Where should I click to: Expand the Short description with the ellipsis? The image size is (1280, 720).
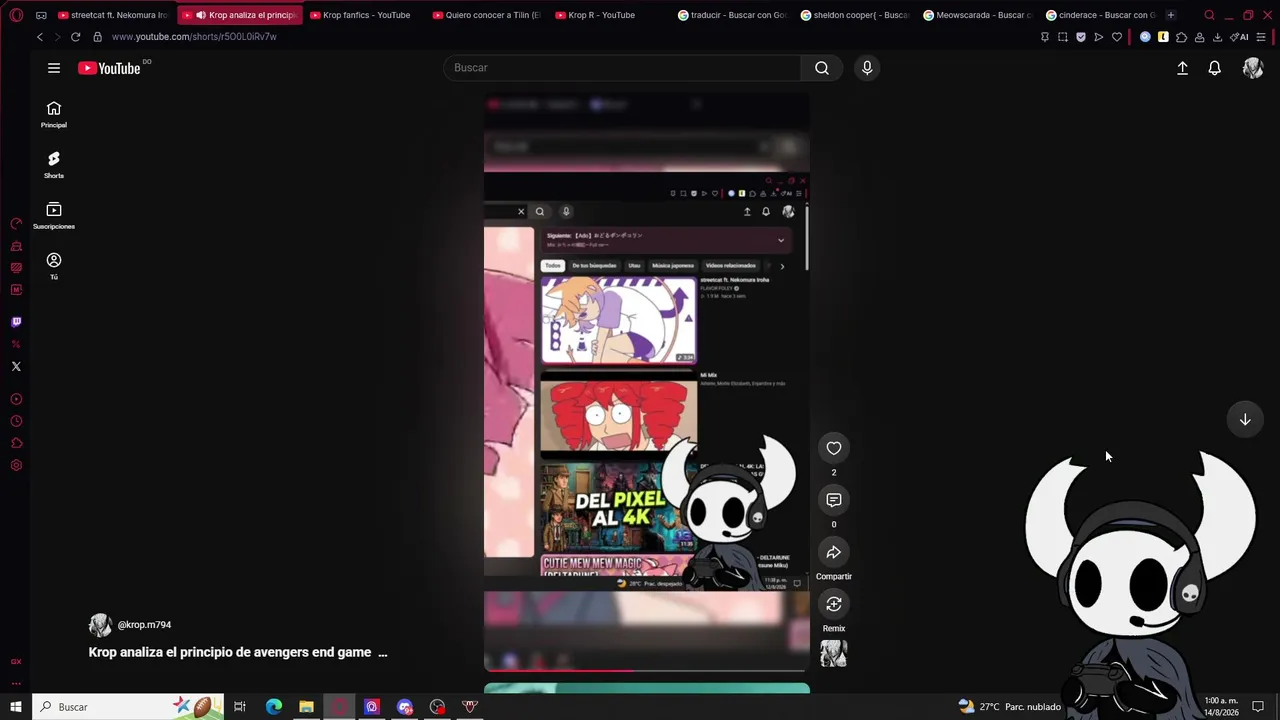(382, 652)
